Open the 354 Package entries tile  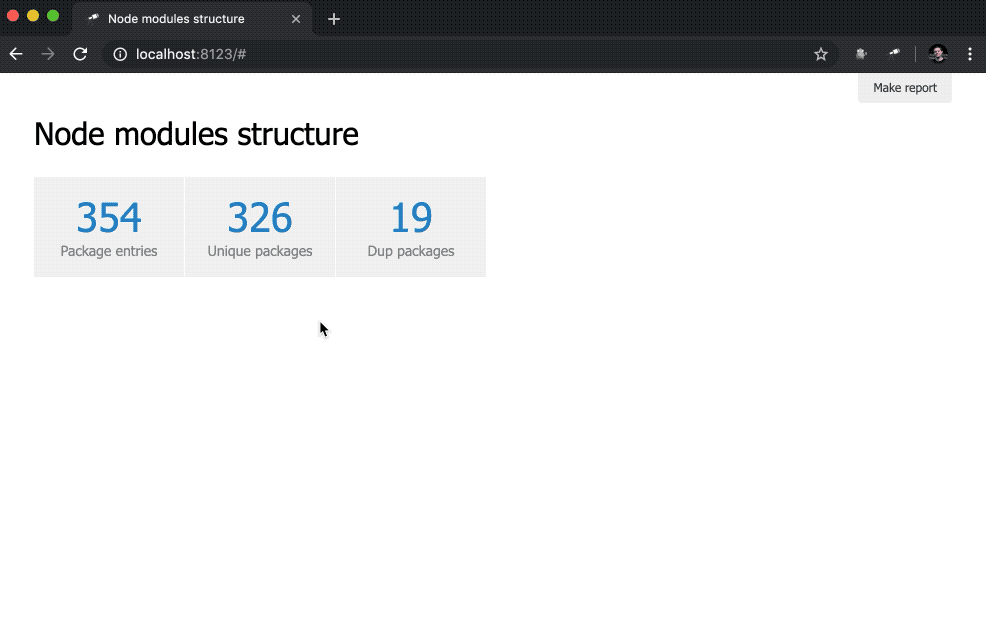109,227
